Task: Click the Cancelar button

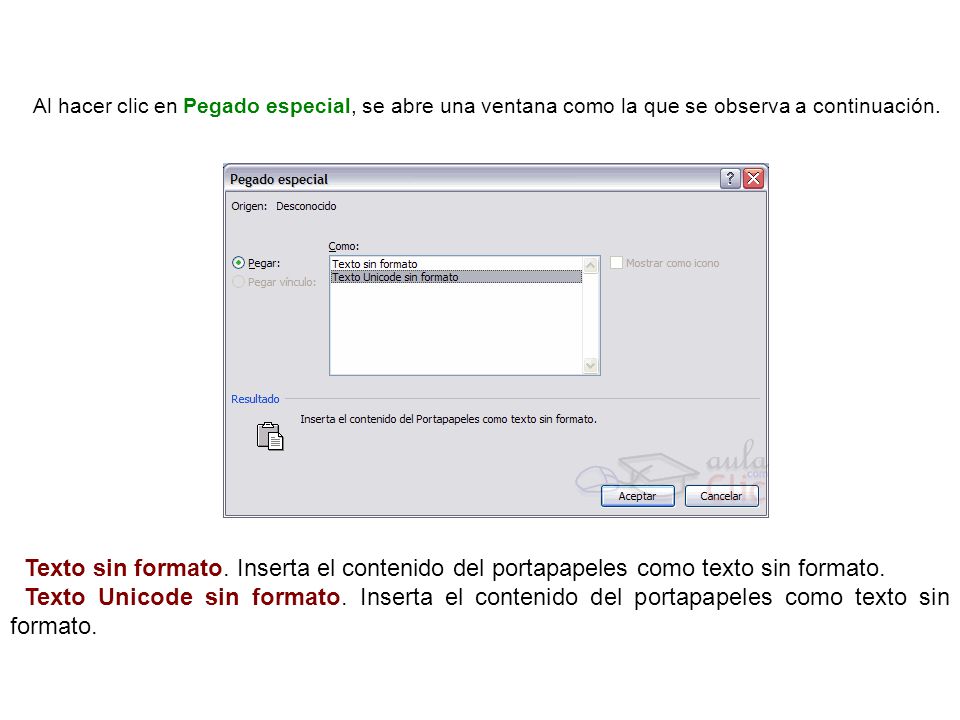Action: pyautogui.click(x=721, y=496)
